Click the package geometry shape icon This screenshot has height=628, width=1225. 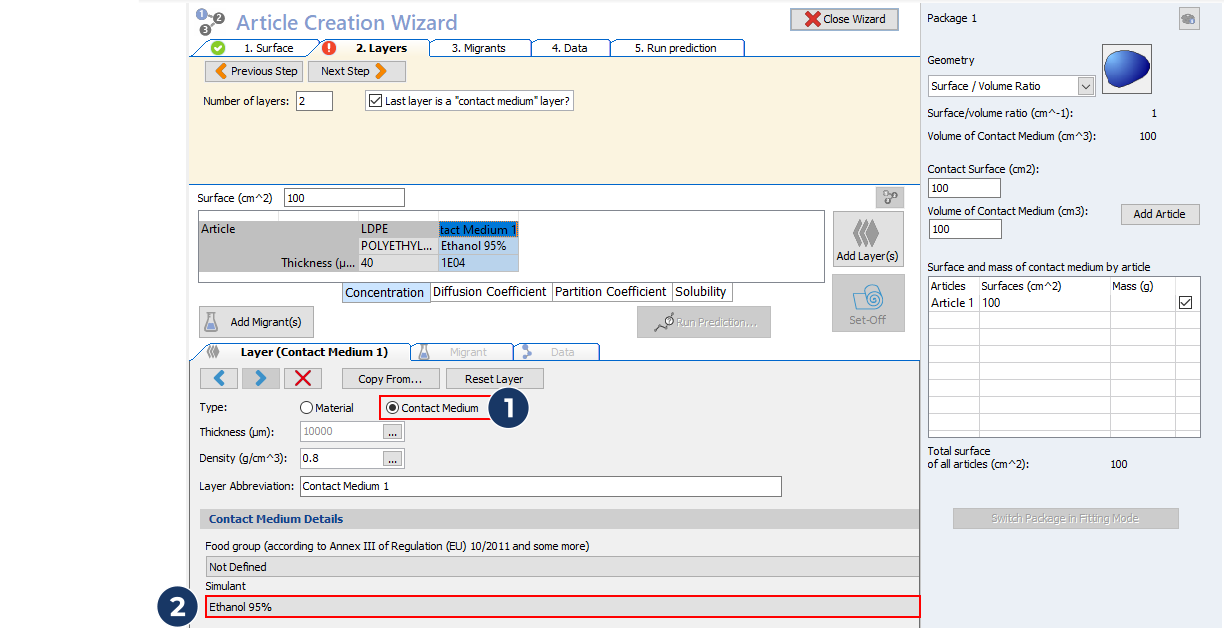coord(1126,69)
